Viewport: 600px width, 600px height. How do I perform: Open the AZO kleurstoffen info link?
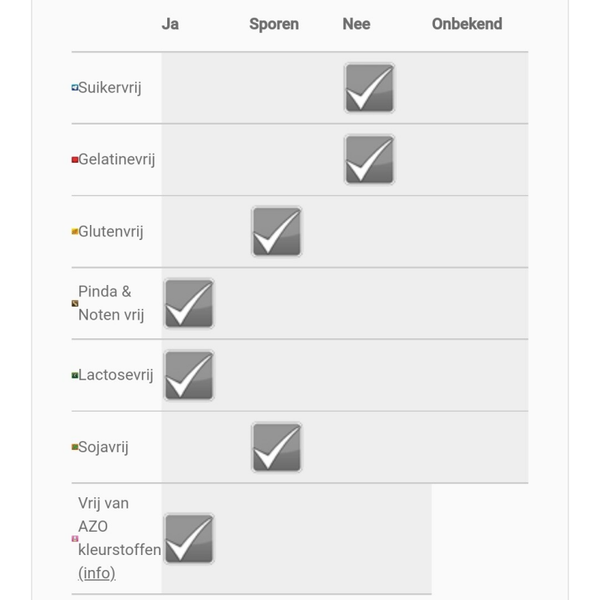tap(97, 573)
